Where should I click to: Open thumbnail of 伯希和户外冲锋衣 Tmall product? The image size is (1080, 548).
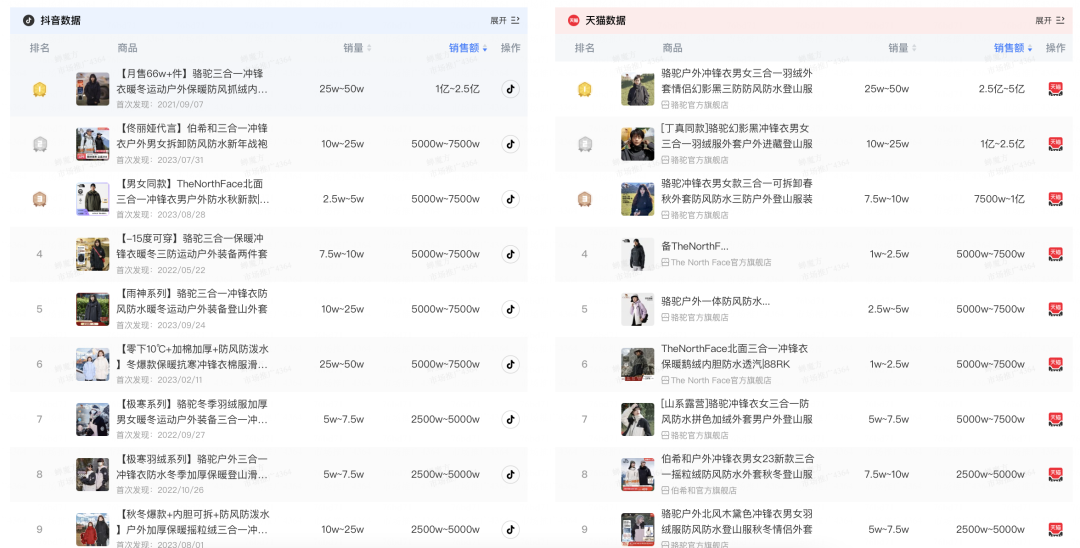coord(638,474)
